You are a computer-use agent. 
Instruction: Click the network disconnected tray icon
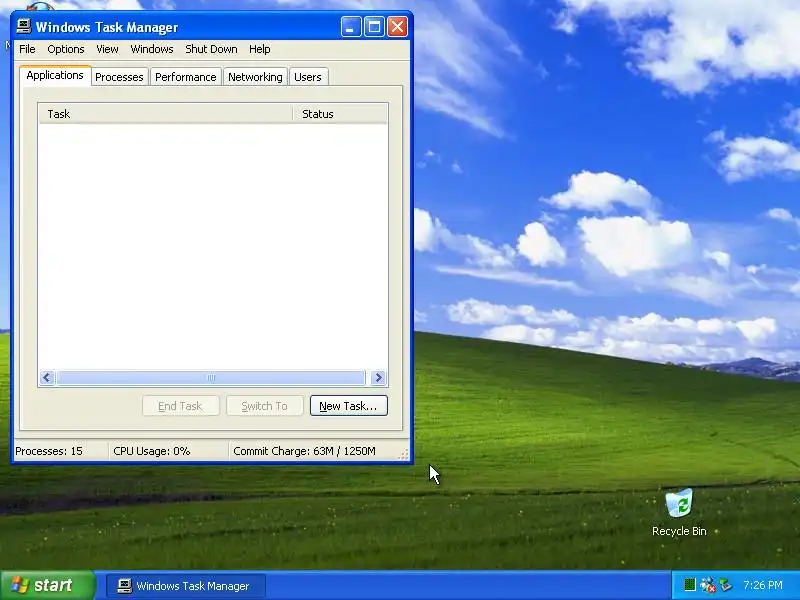tap(708, 585)
